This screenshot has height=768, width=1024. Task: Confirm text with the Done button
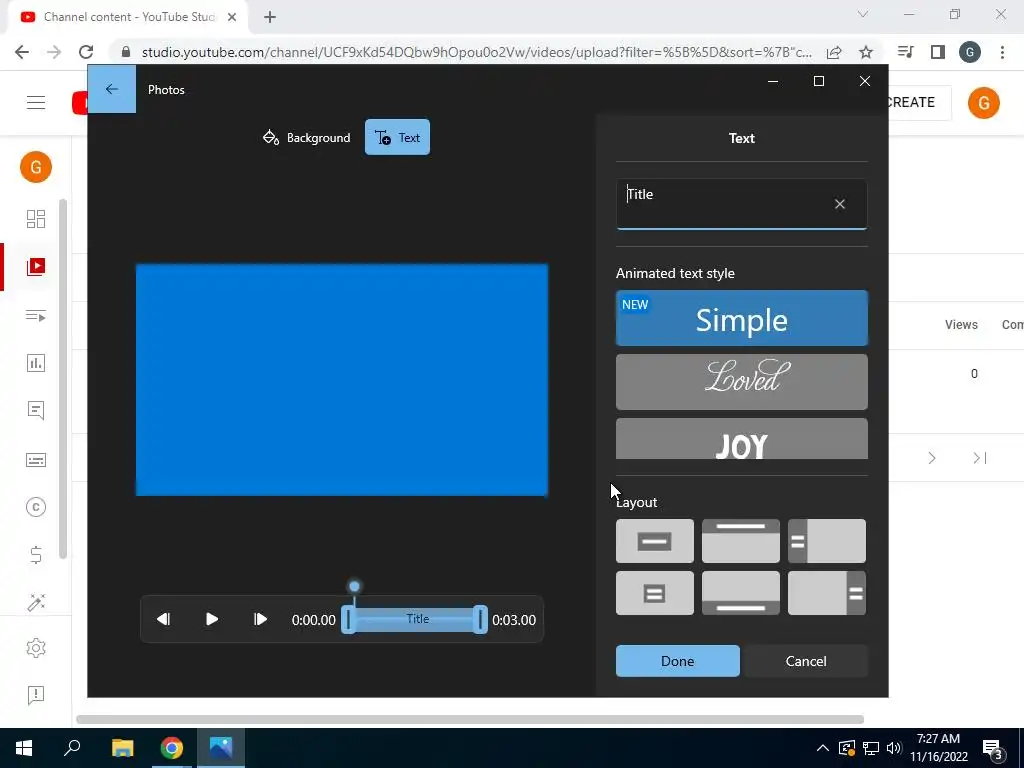pyautogui.click(x=677, y=661)
